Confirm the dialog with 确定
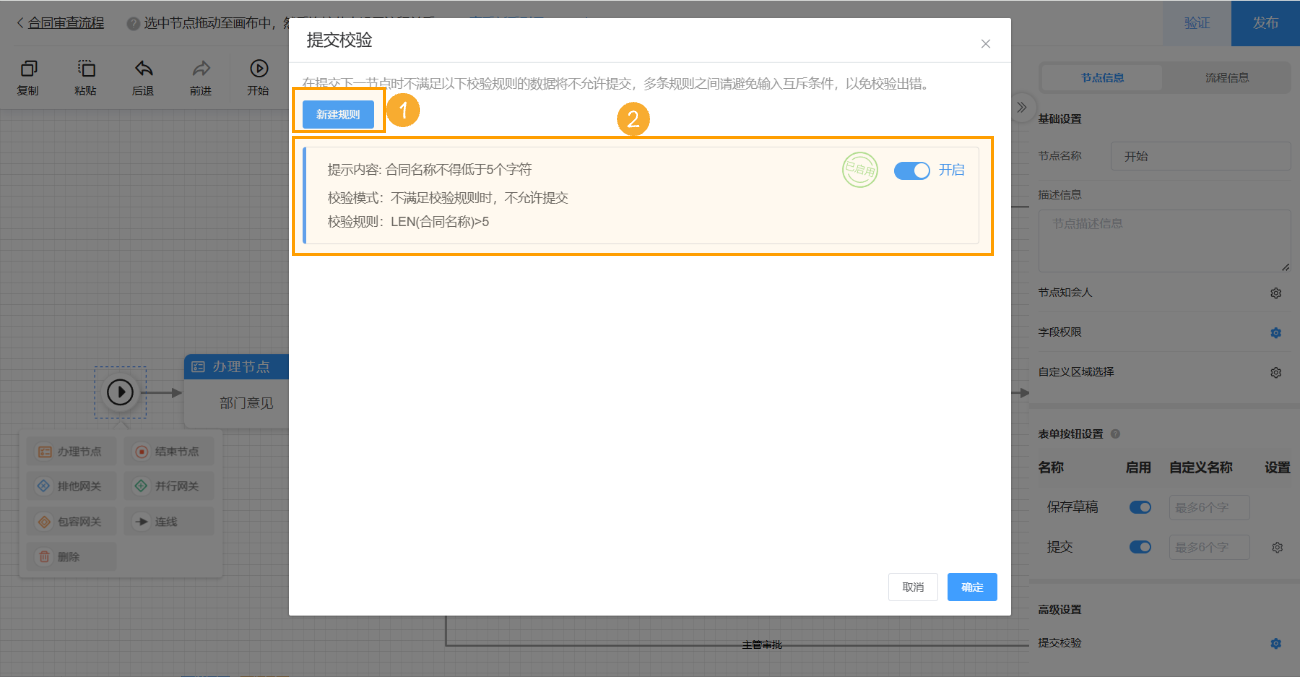The image size is (1300, 677). (x=971, y=587)
